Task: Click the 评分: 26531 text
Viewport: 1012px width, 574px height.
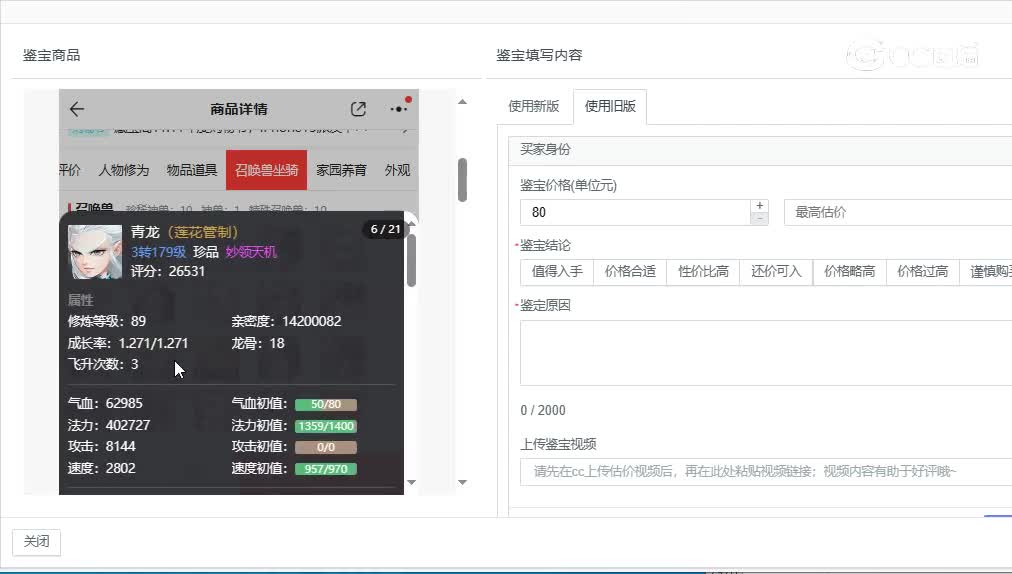Action: click(168, 271)
